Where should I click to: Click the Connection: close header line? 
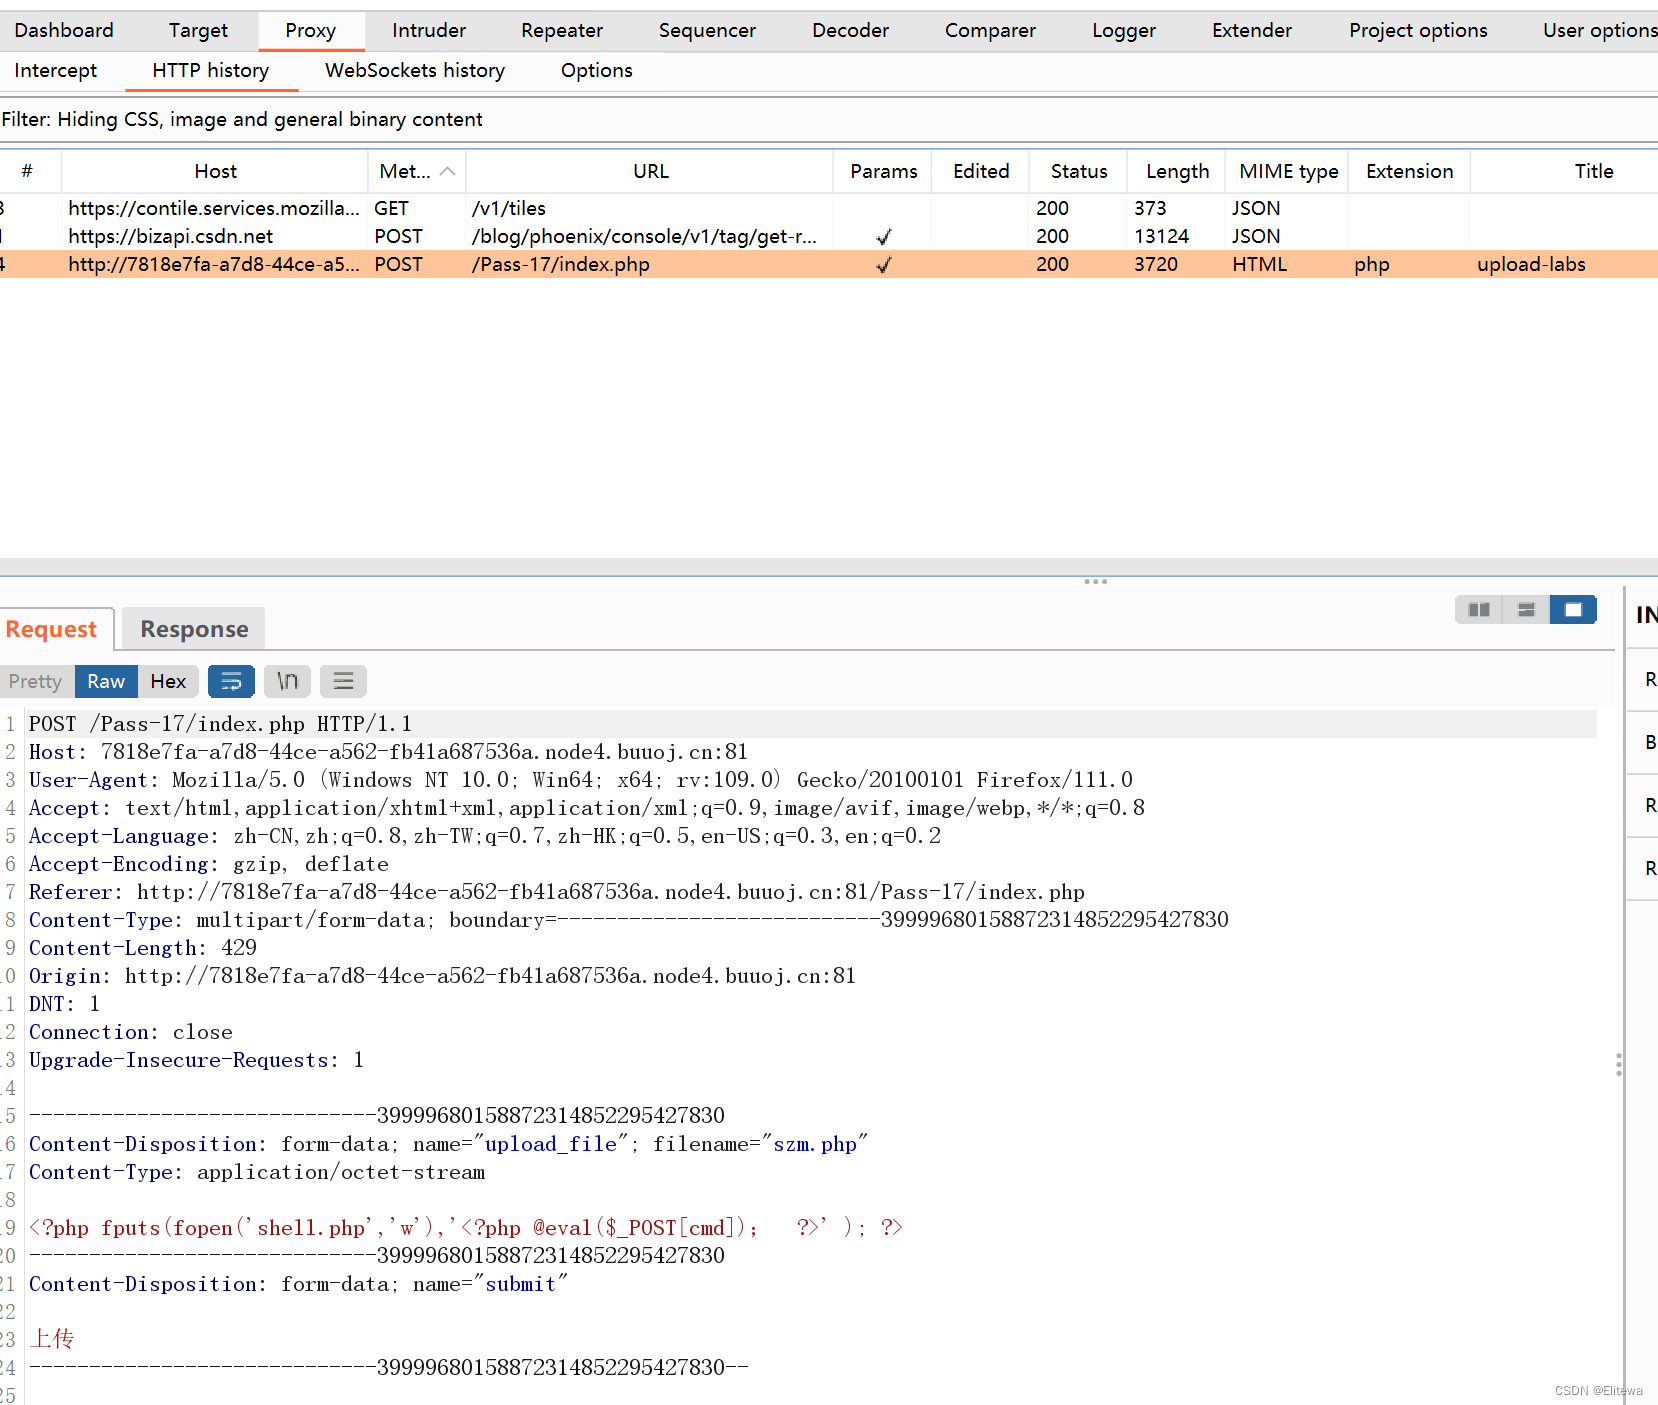130,1032
